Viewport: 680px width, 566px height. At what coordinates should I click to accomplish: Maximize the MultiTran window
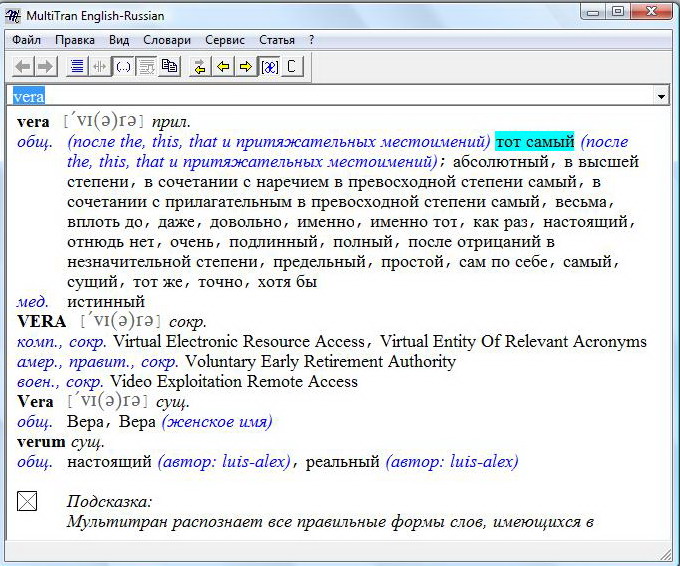click(x=618, y=12)
